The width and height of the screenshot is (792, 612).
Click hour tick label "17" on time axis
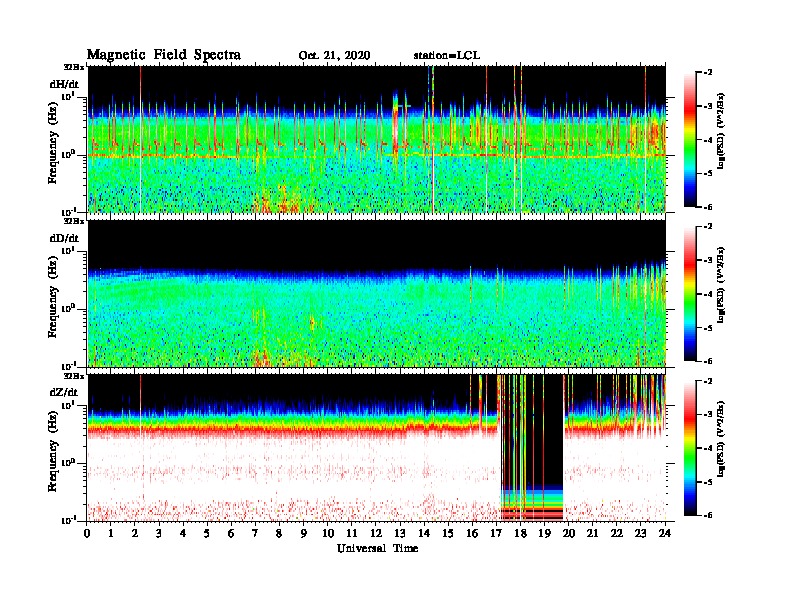(x=496, y=533)
